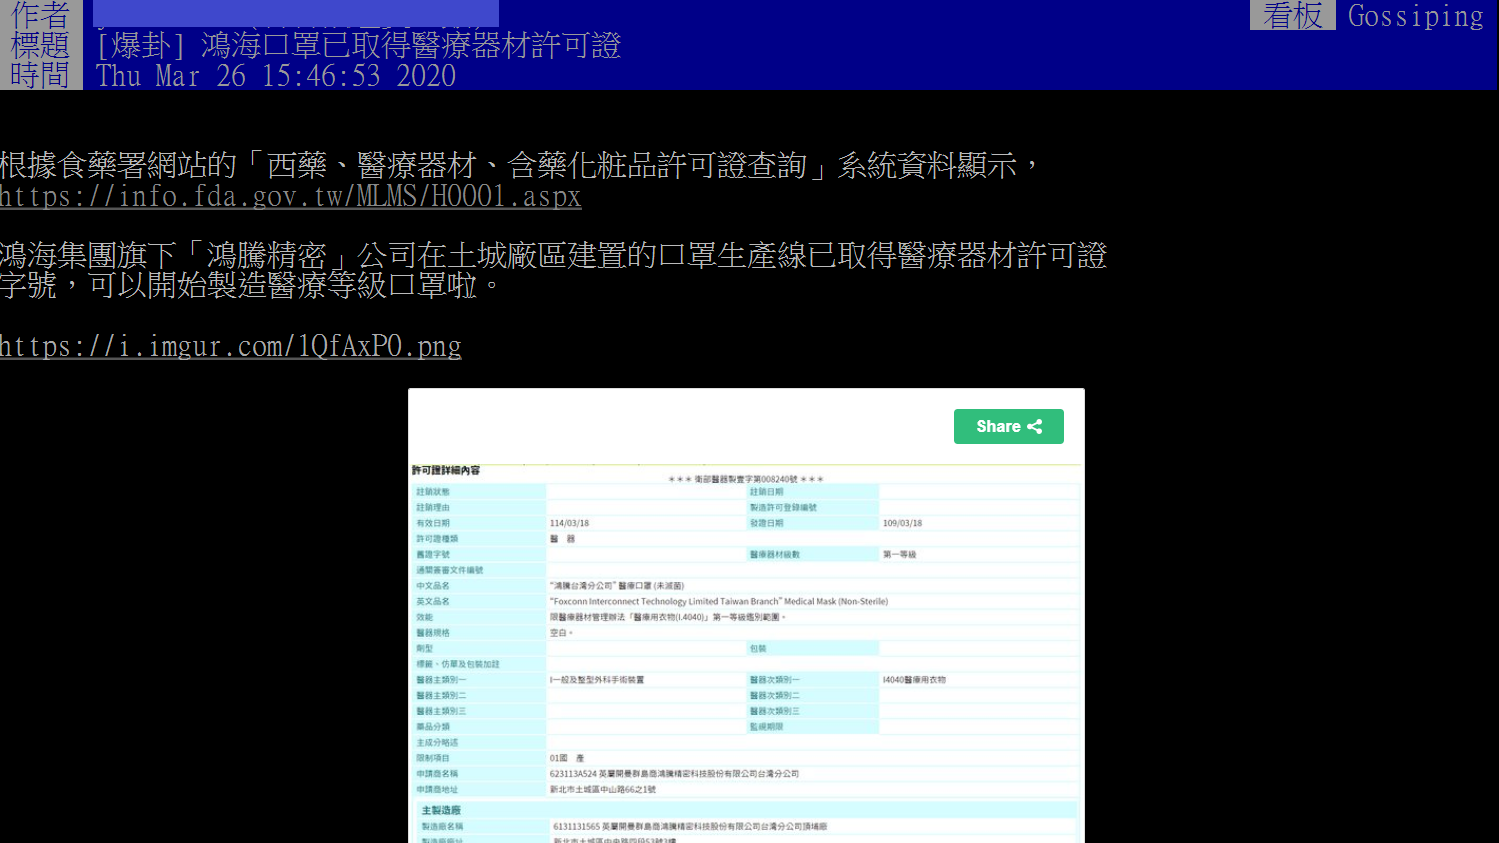
Task: Click the 標題 label
Action: pyautogui.click(x=40, y=45)
